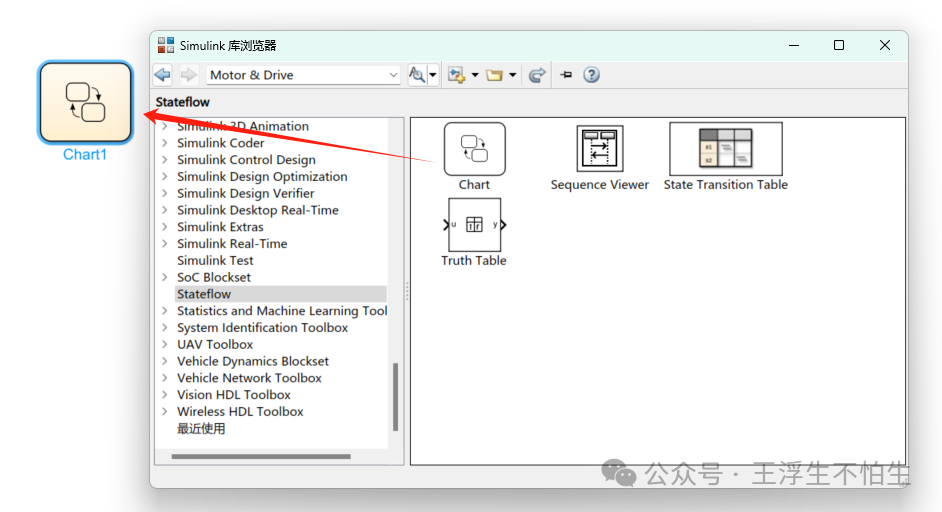Viewport: 942px width, 512px height.
Task: Select UAV Toolbox library
Action: [215, 344]
